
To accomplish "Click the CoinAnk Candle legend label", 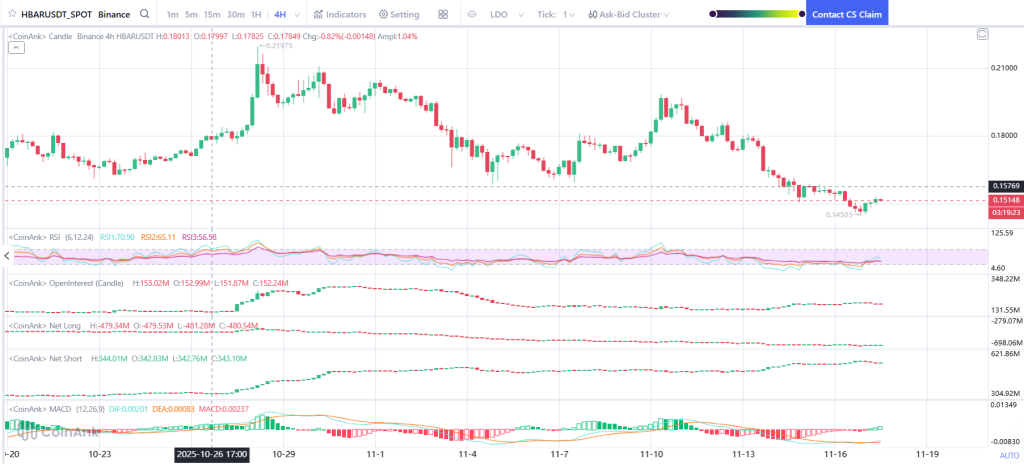I will pos(40,37).
